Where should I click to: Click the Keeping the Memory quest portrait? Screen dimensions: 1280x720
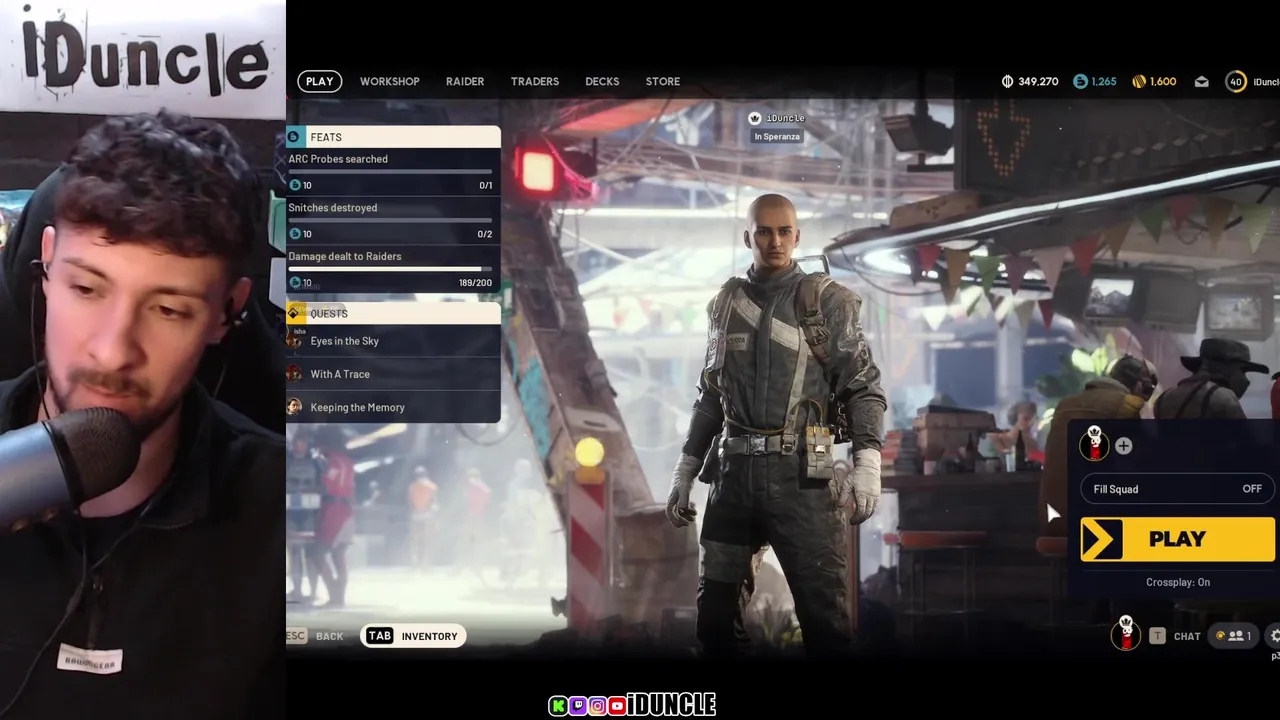tap(294, 407)
